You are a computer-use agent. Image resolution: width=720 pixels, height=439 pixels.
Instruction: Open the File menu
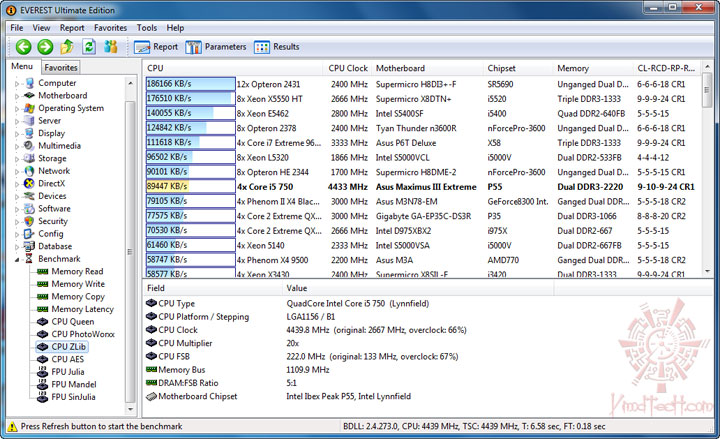(17, 28)
